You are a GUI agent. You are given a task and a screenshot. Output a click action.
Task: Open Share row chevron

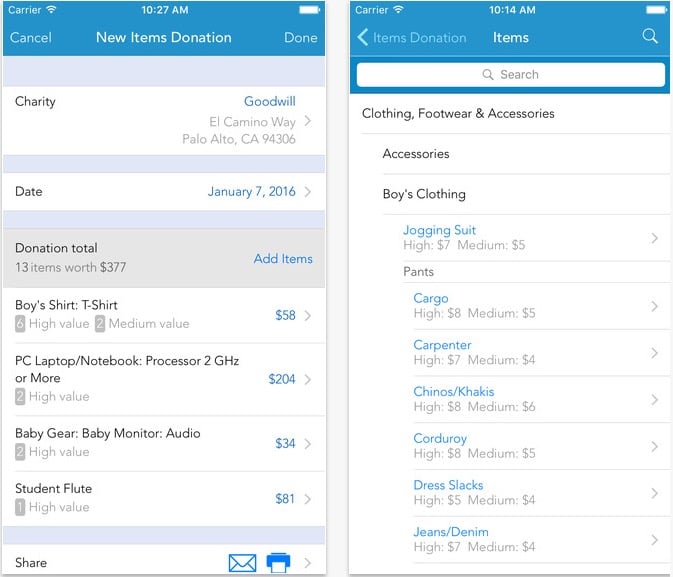tap(307, 563)
